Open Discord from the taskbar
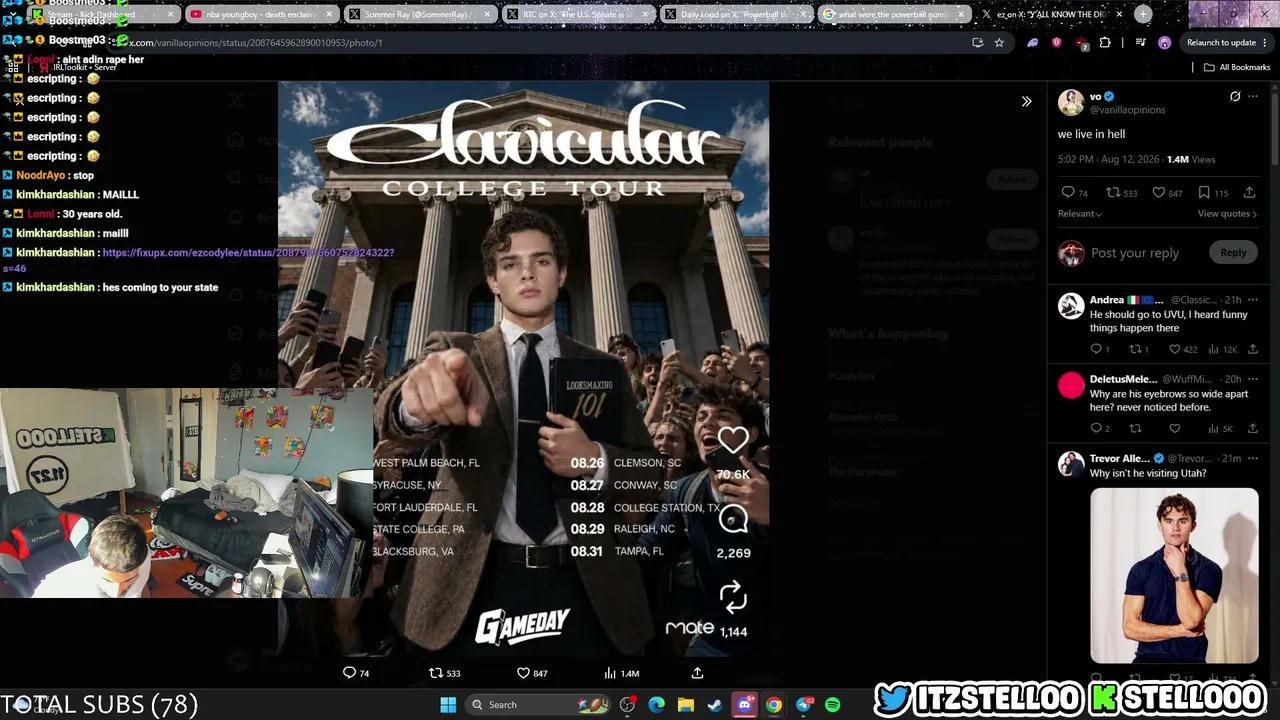 [745, 705]
